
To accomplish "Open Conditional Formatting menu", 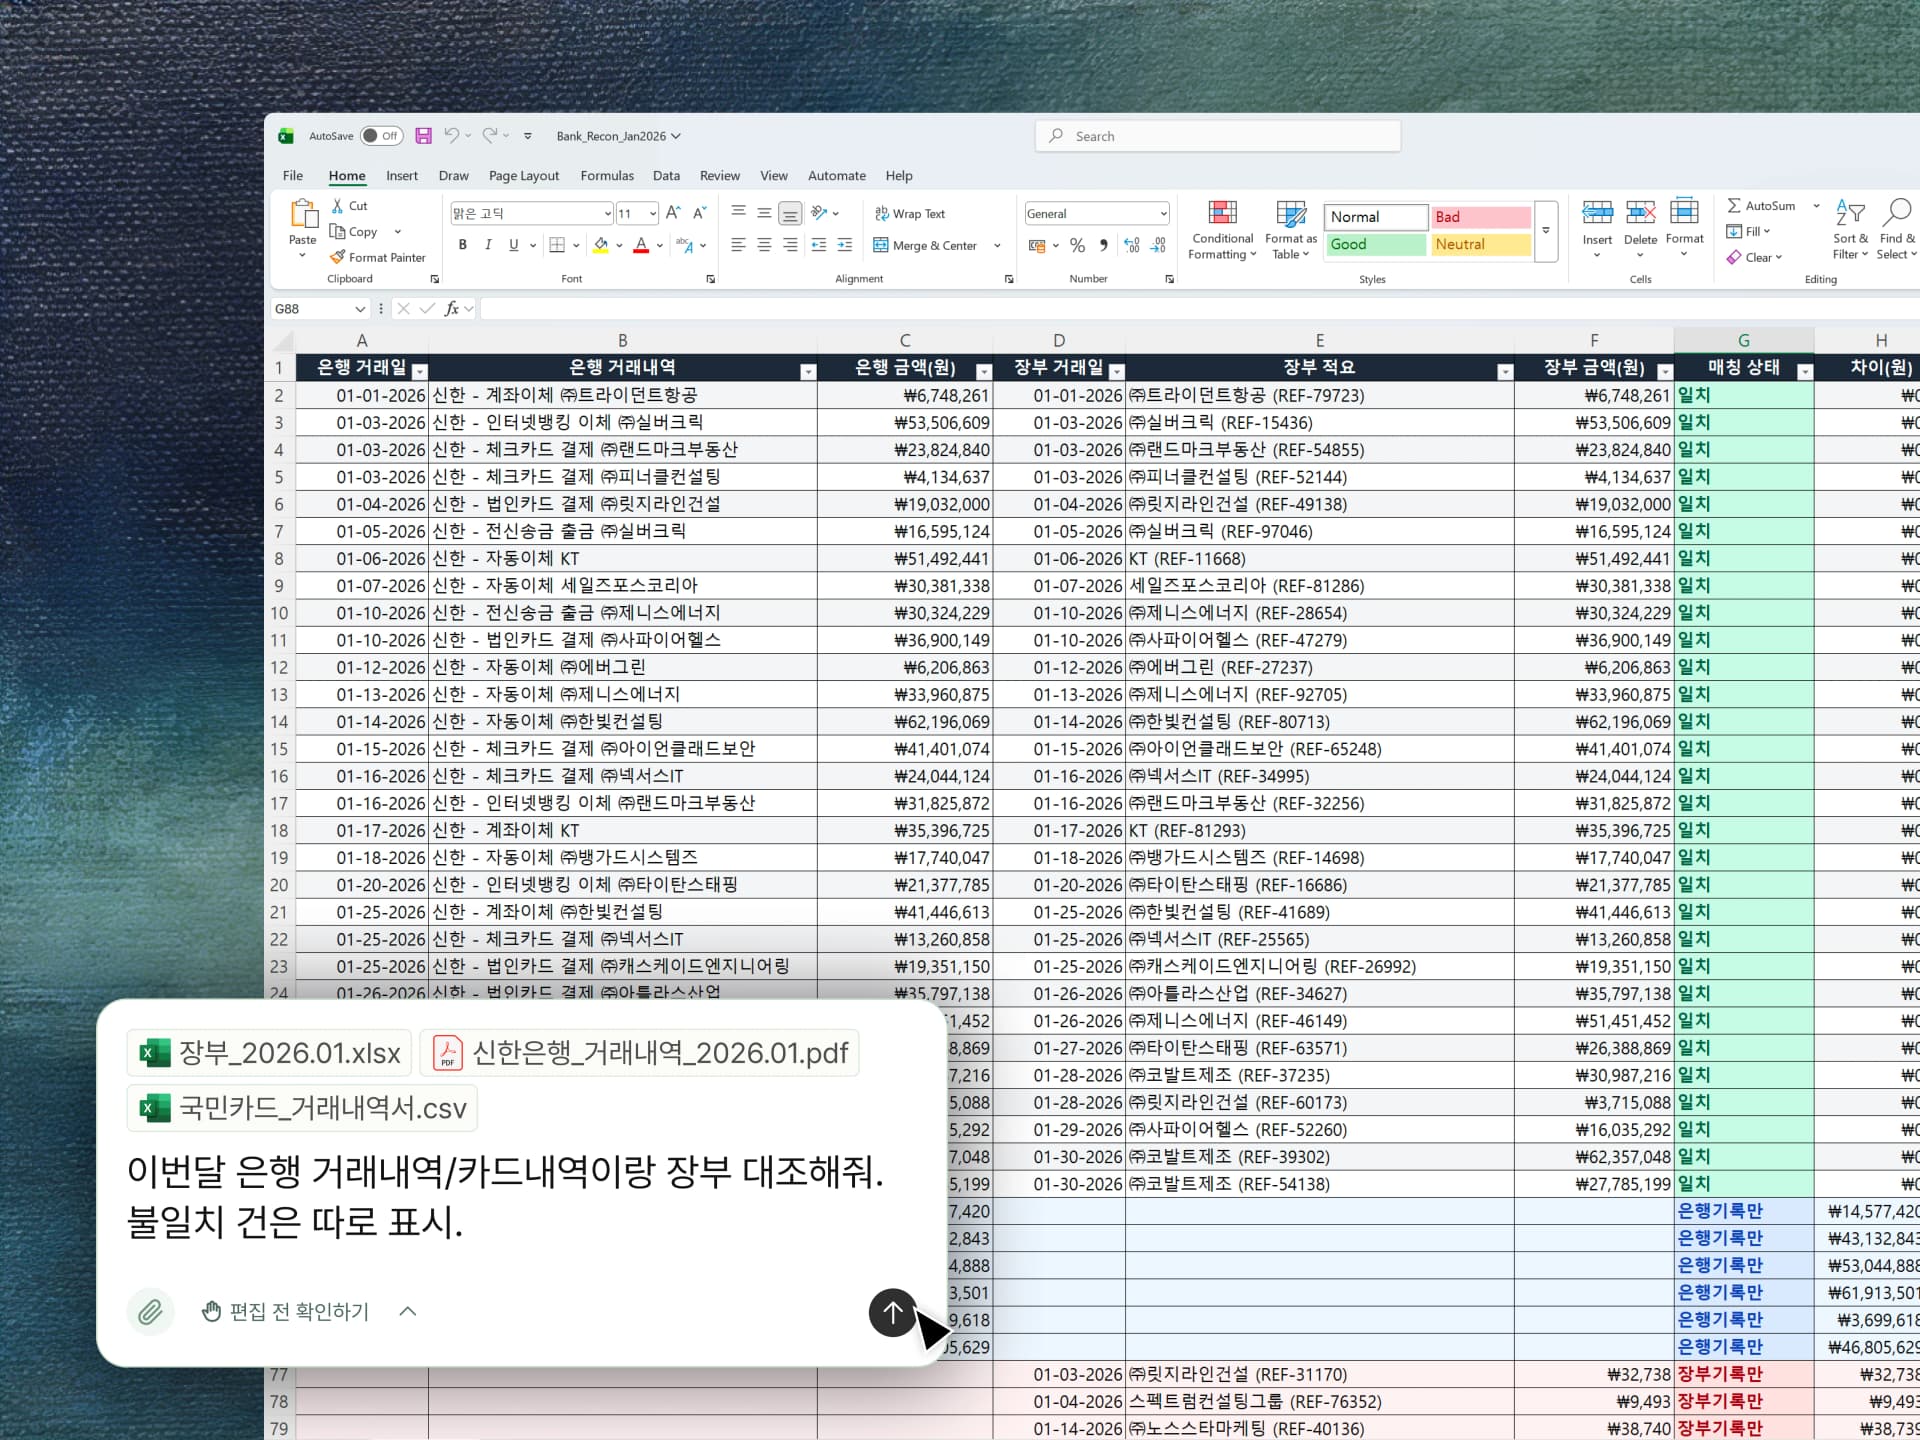I will click(1222, 230).
